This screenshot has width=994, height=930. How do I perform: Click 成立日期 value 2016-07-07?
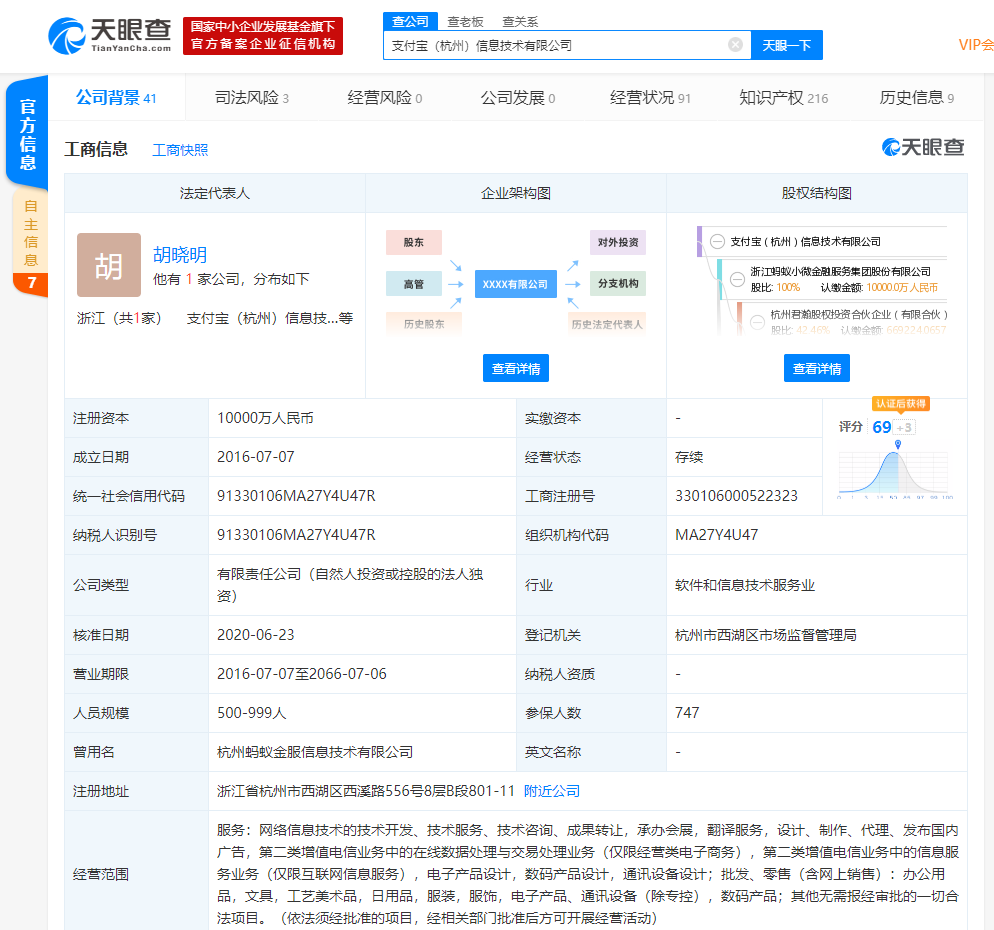[x=255, y=457]
